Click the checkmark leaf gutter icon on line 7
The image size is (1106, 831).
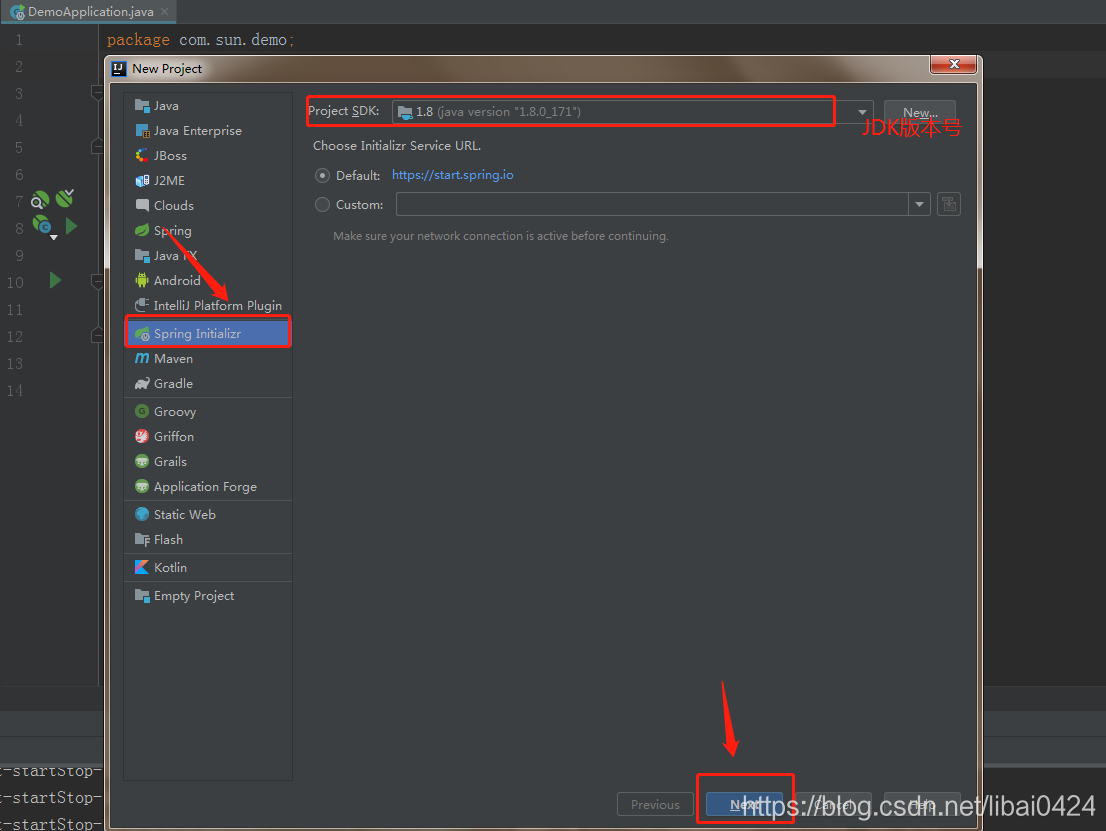[65, 198]
